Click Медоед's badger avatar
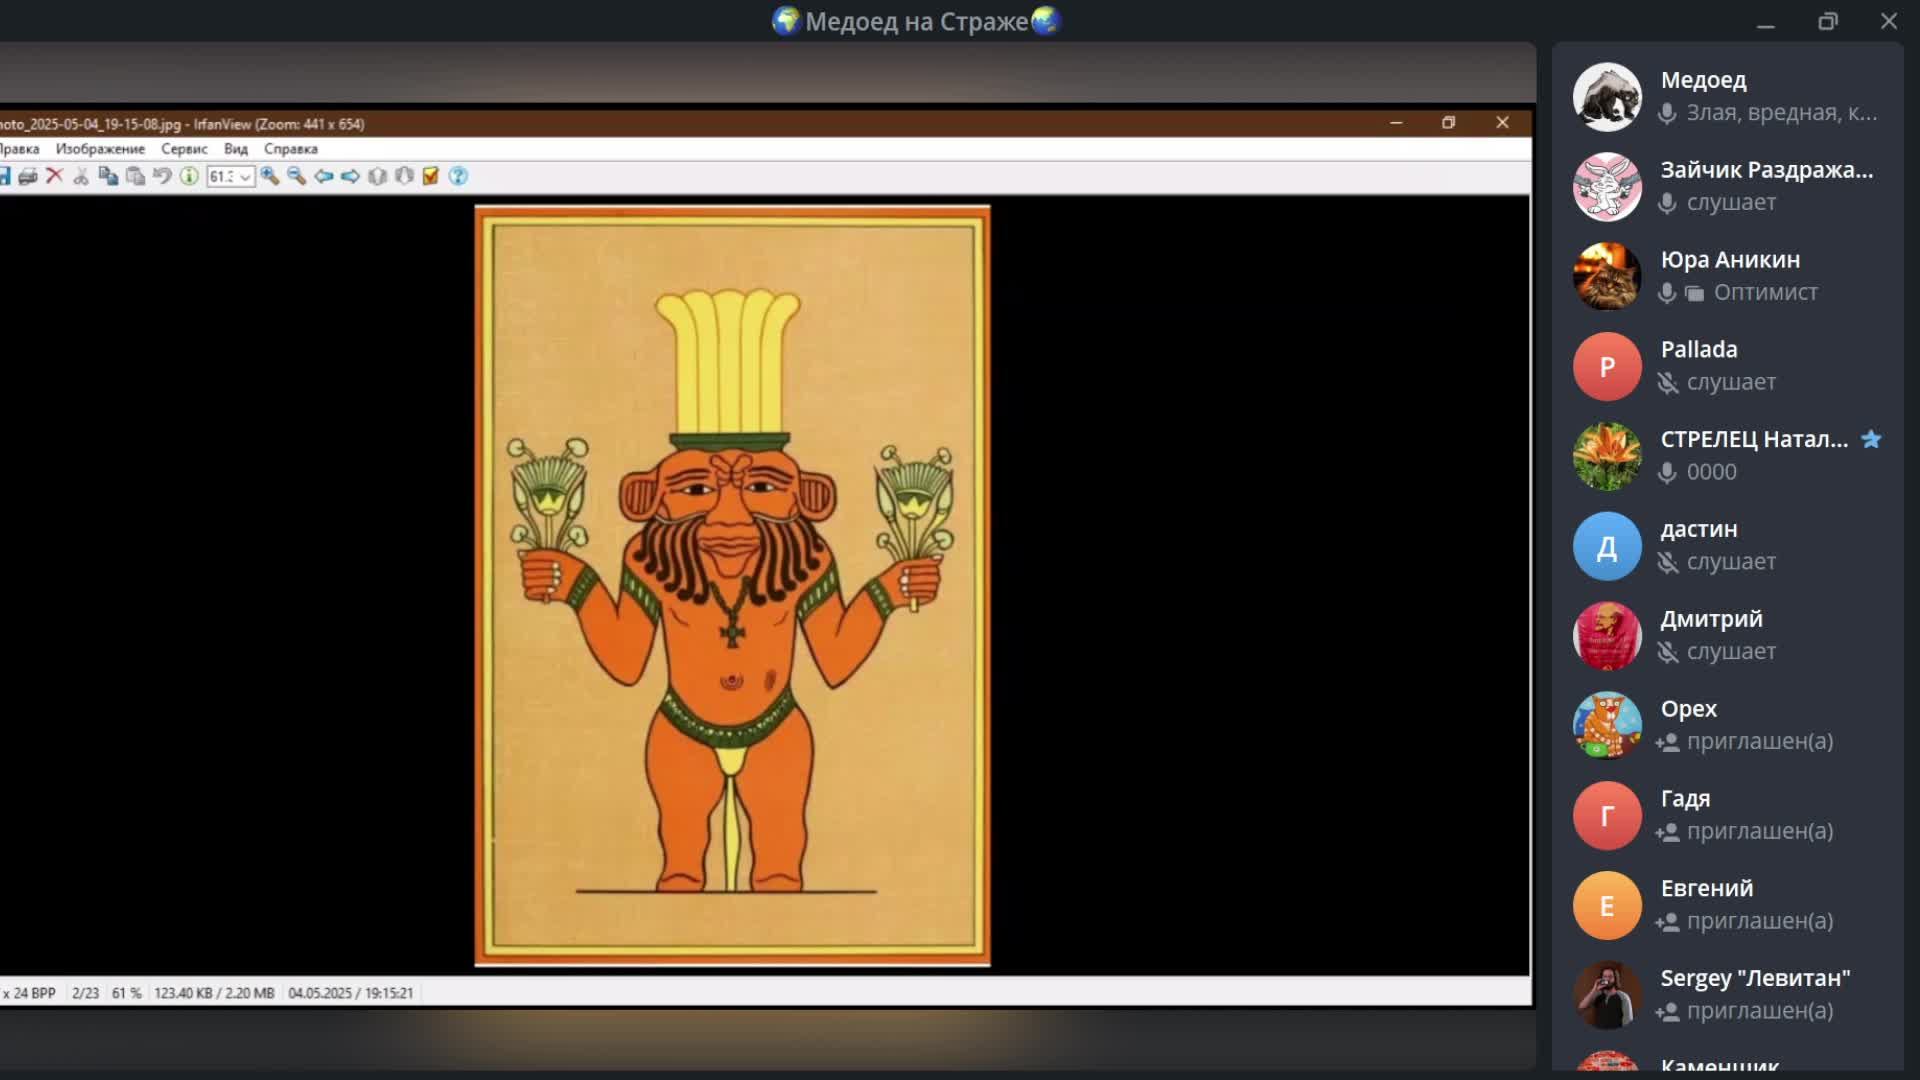1920x1080 pixels. 1607,97
